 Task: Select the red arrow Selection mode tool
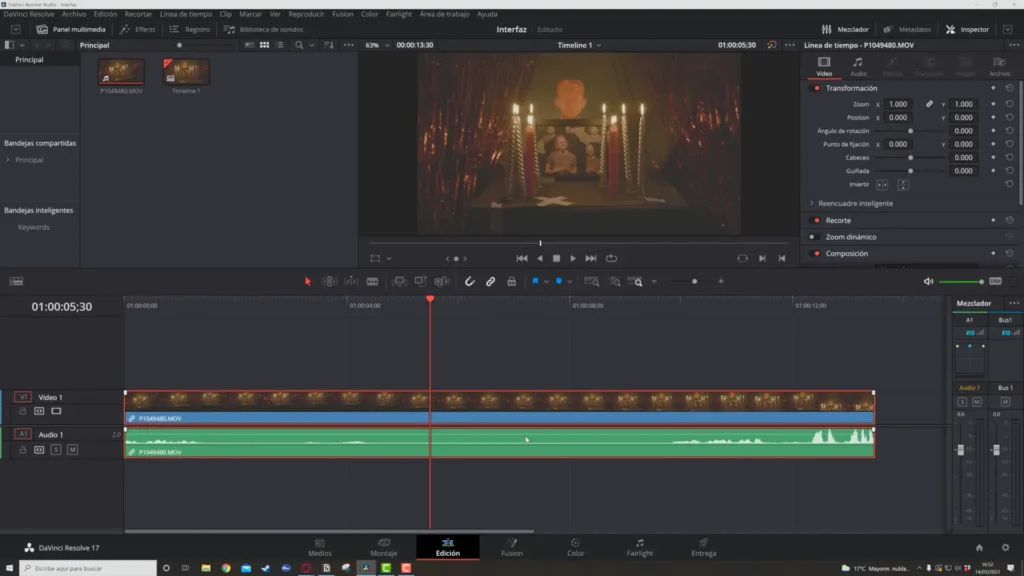click(308, 282)
